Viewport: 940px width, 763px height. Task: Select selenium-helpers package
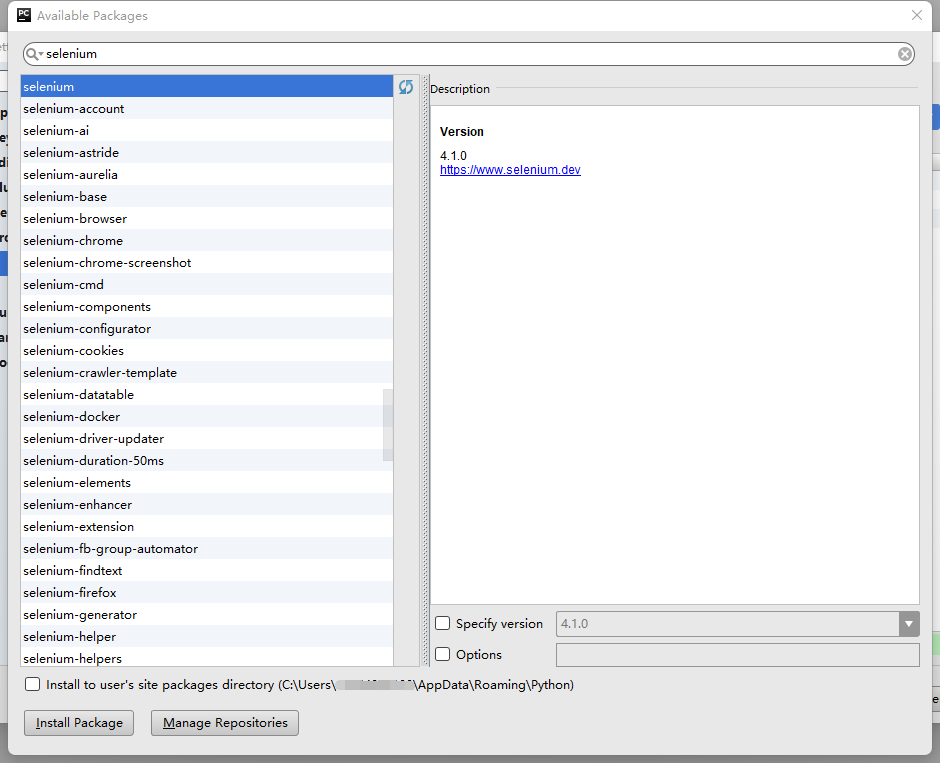click(207, 657)
